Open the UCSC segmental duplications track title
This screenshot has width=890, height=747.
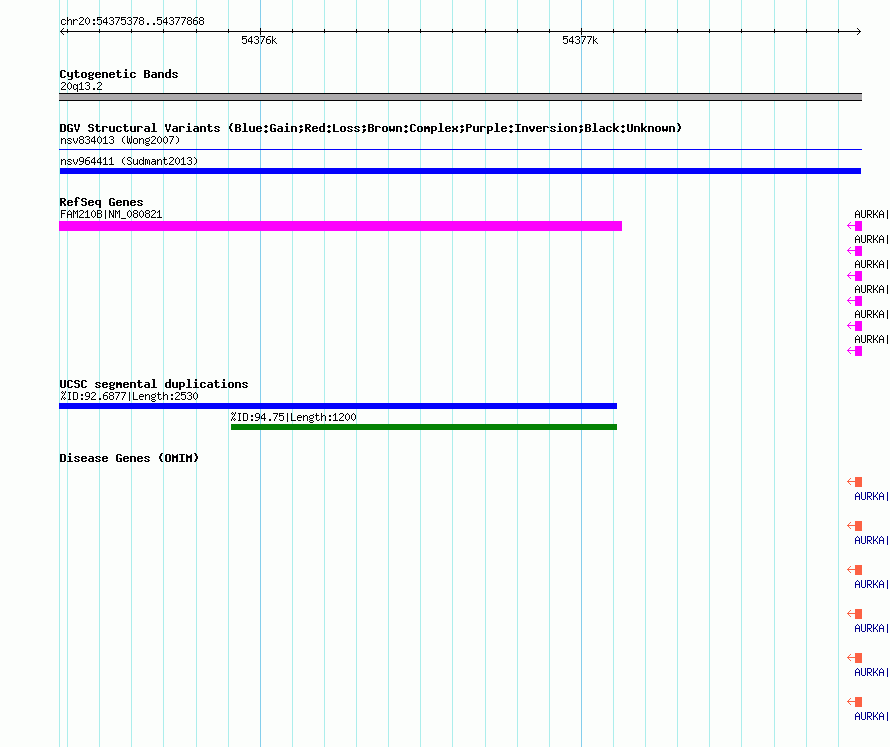tap(154, 384)
